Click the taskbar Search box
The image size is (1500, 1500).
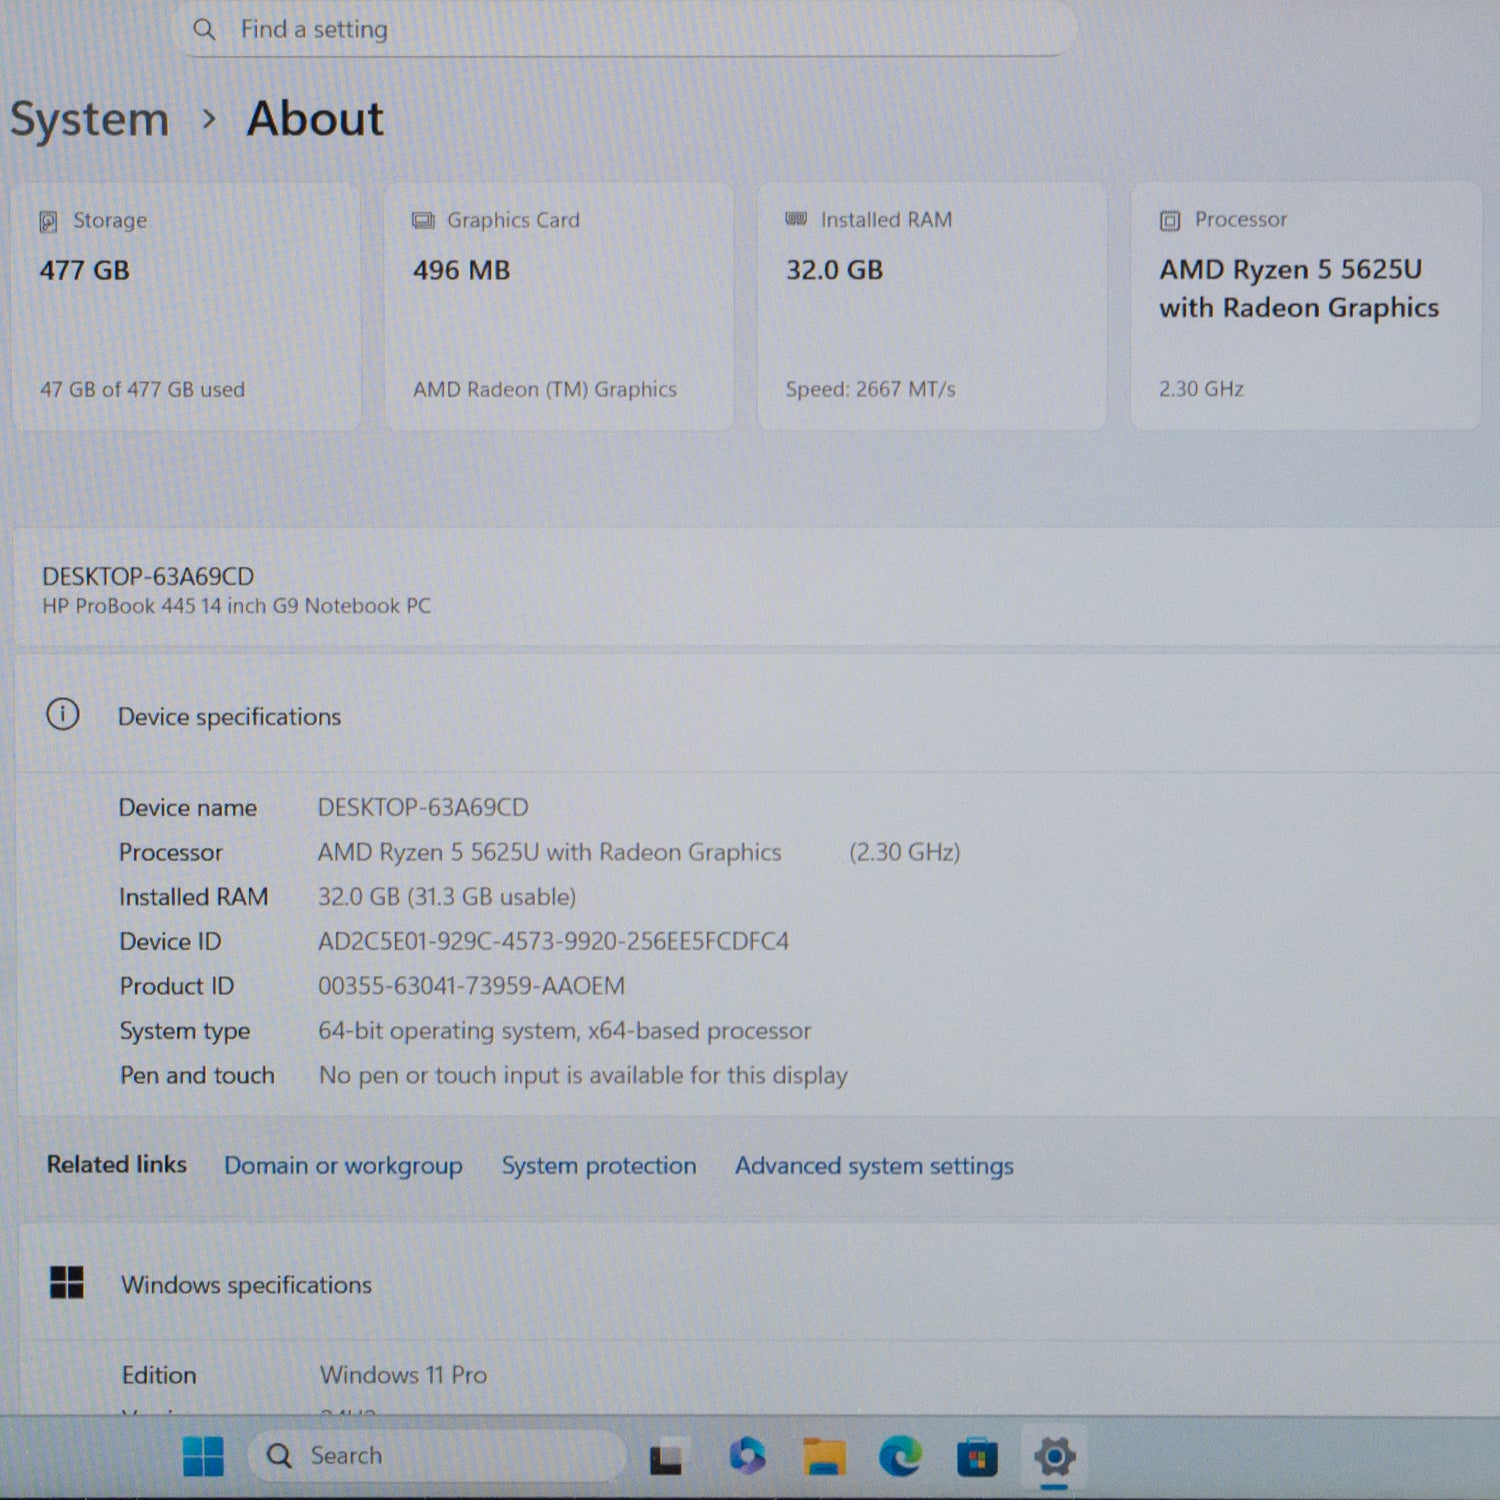pyautogui.click(x=437, y=1456)
